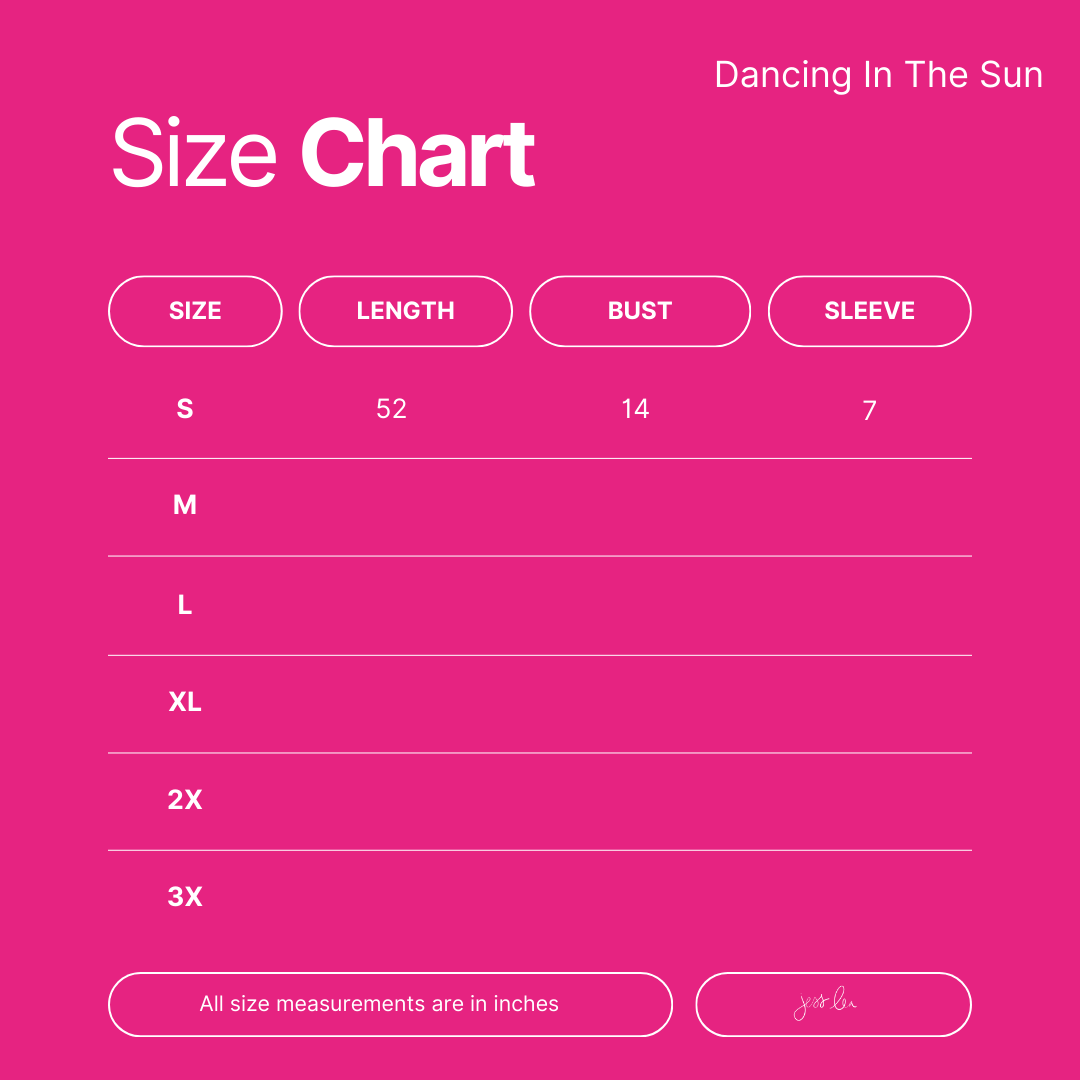Select the SLEEVE column header

point(869,311)
